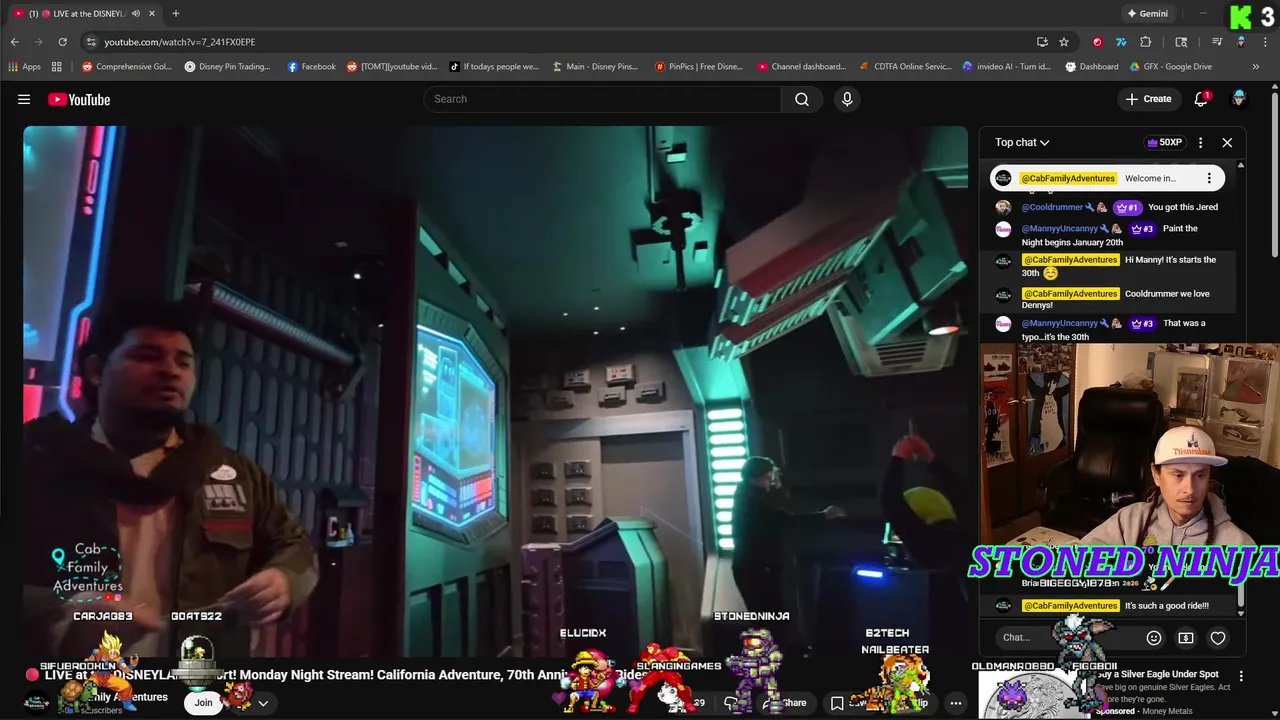Open Main - Disney Pins bookmark
Screen dimensions: 1280x720
pyautogui.click(x=595, y=67)
